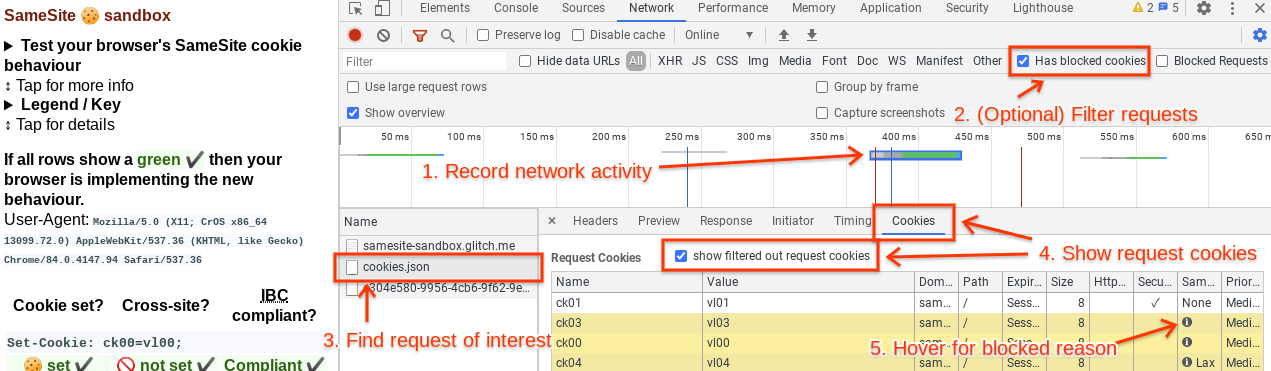The width and height of the screenshot is (1271, 371).
Task: Select the Response tab in request details
Action: coord(726,221)
